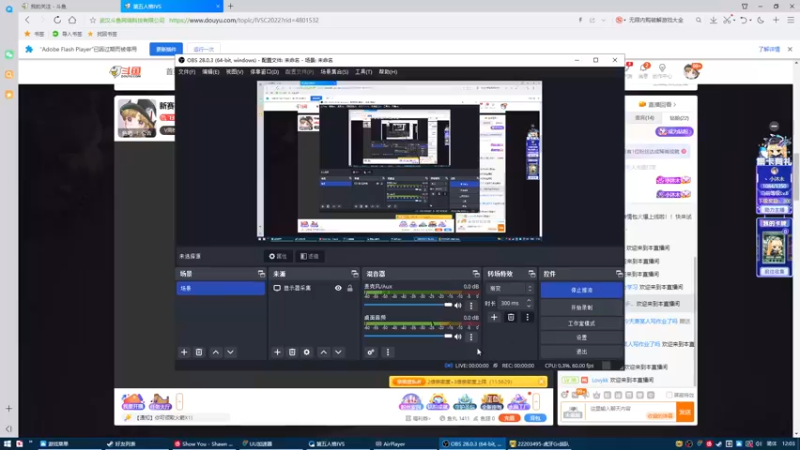Open source properties gear icon

307,352
